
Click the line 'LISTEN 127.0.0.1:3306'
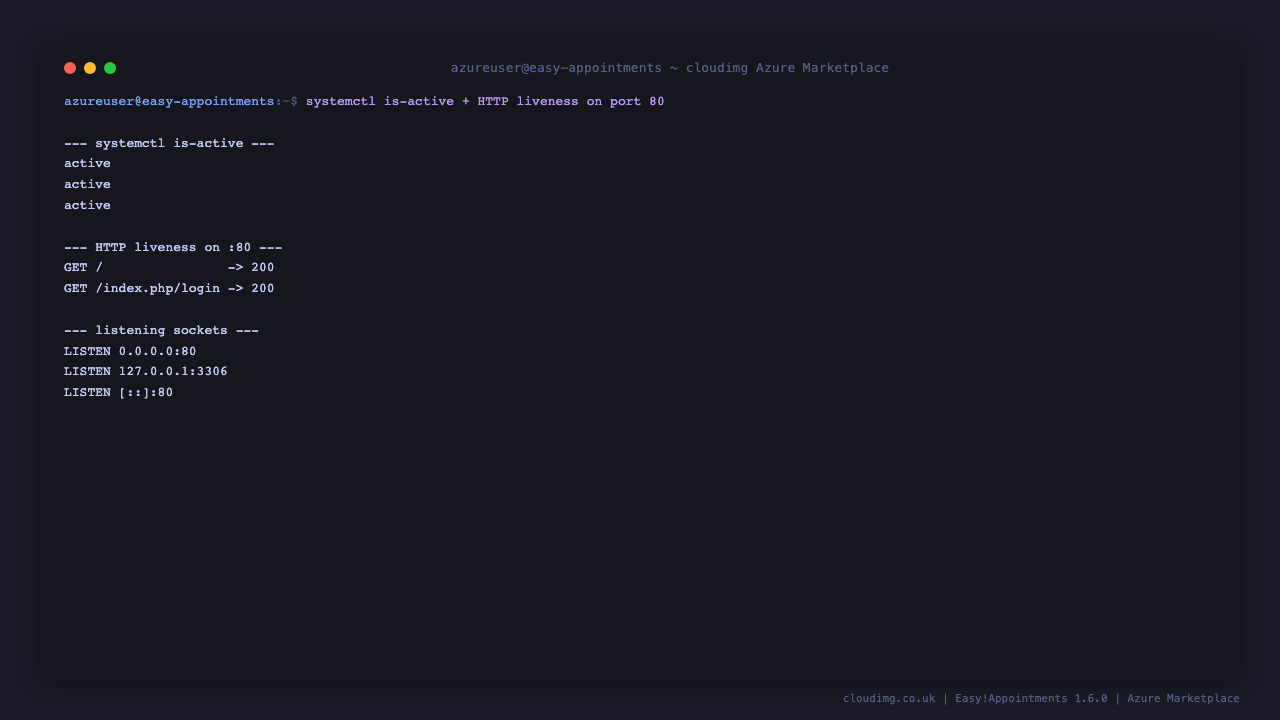pyautogui.click(x=146, y=371)
